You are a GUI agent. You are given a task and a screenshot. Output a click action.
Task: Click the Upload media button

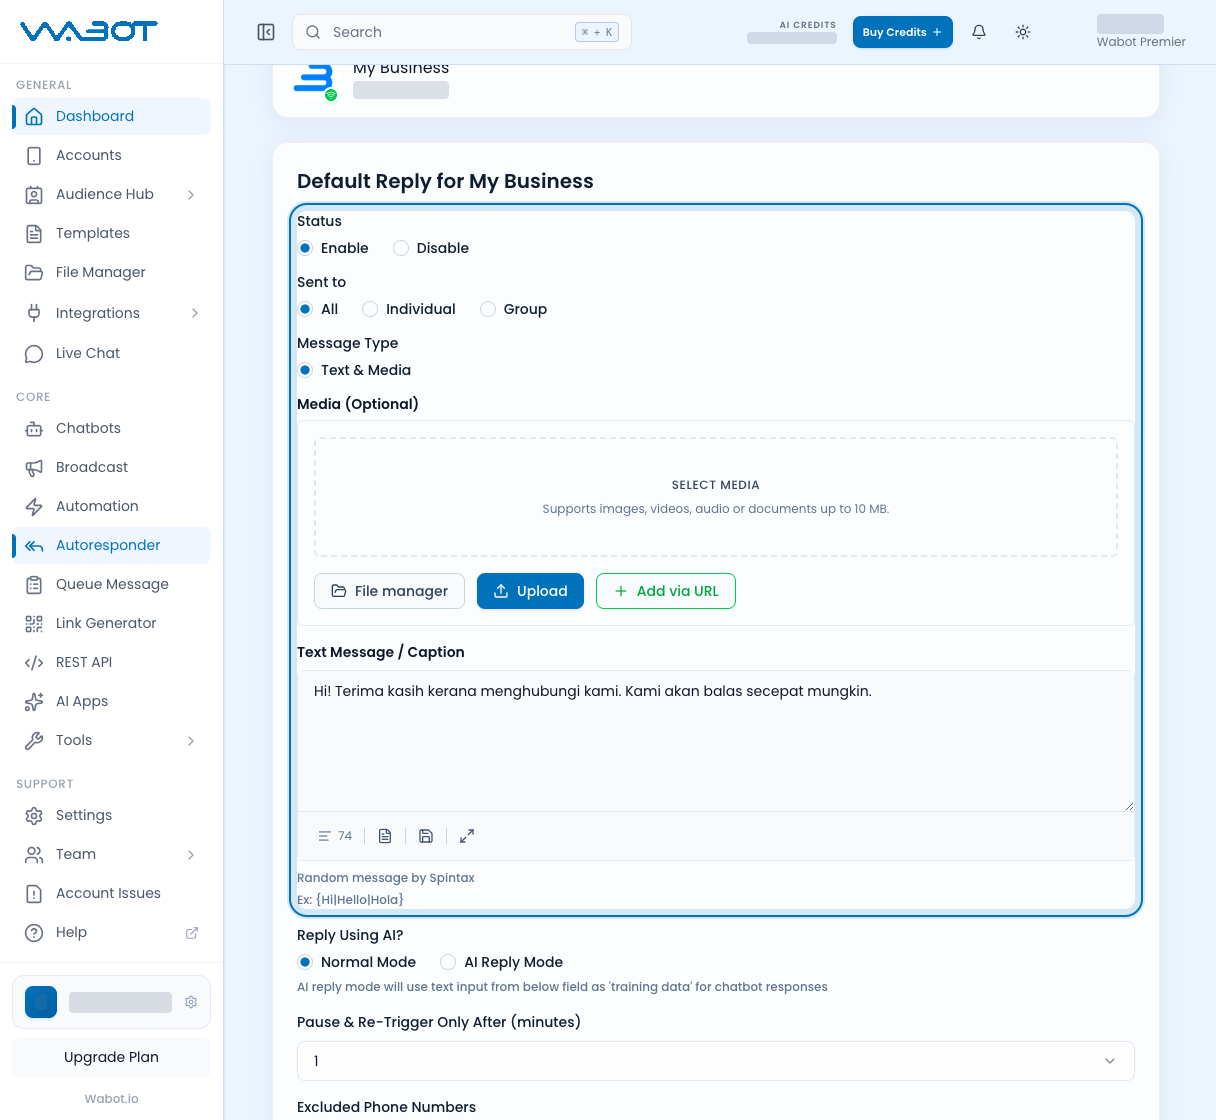(530, 591)
